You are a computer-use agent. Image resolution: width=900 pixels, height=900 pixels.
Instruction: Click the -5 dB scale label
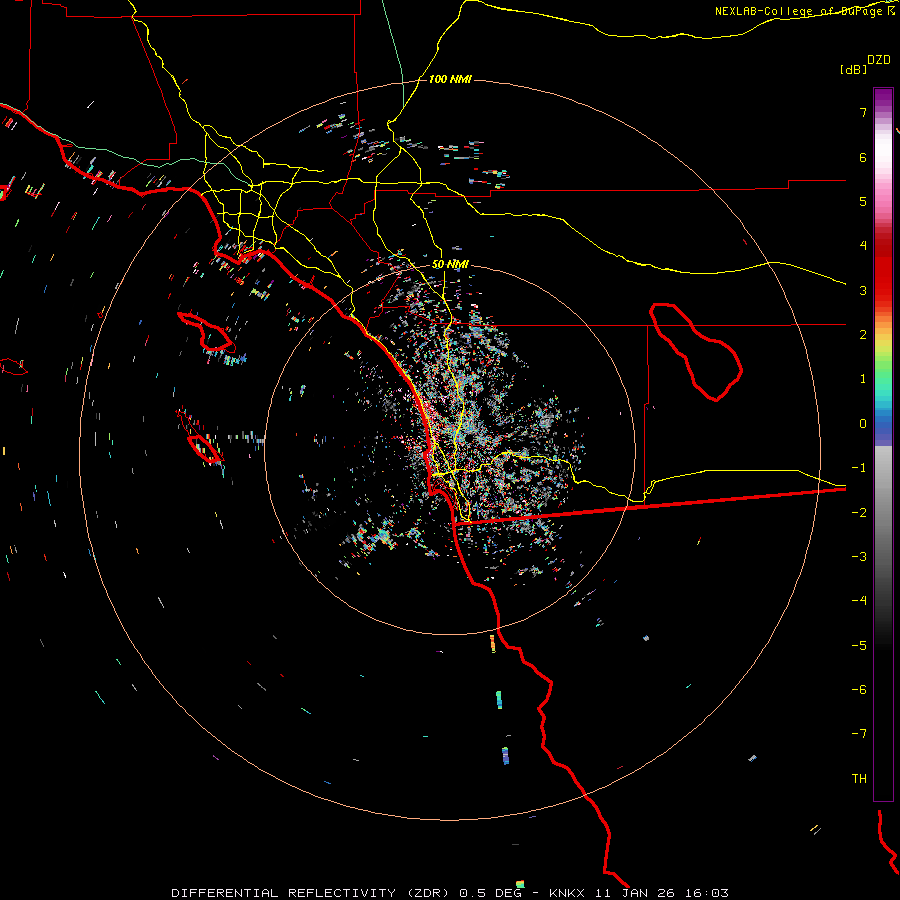(859, 646)
